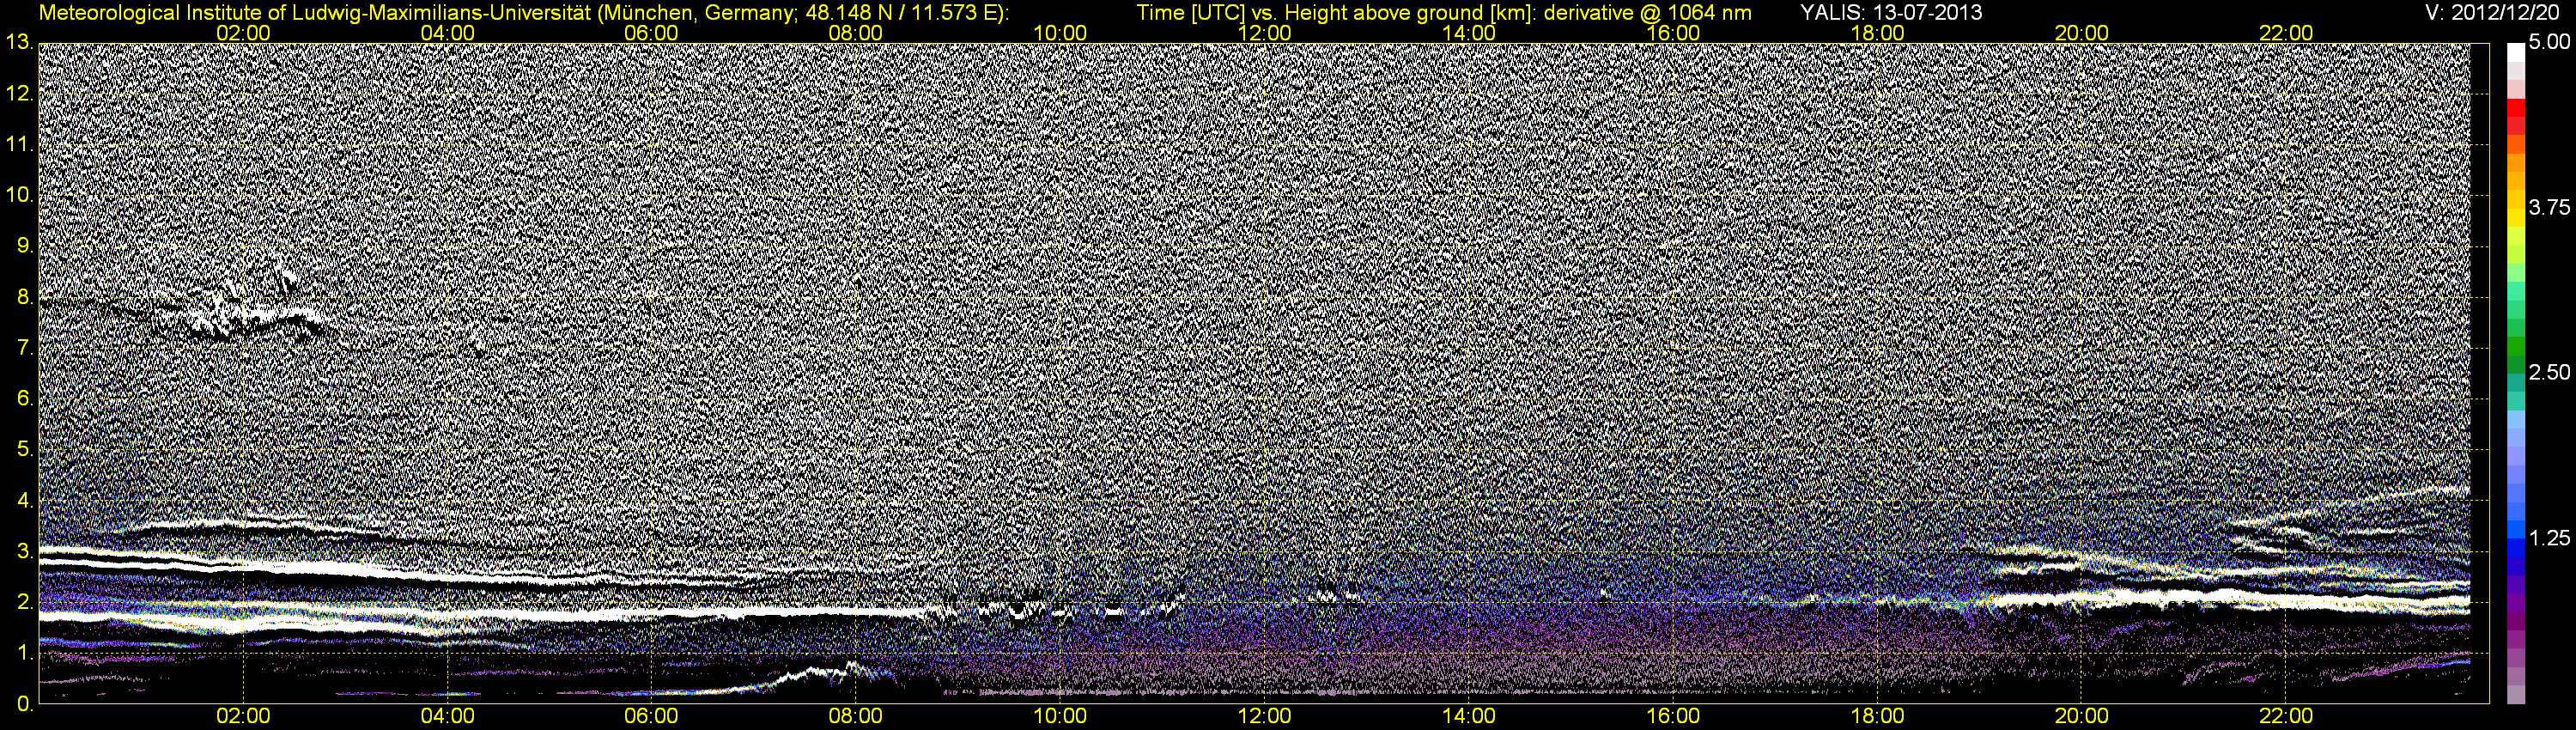
Task: Pick the yellow segment of the color bar
Action: pyautogui.click(x=2516, y=218)
